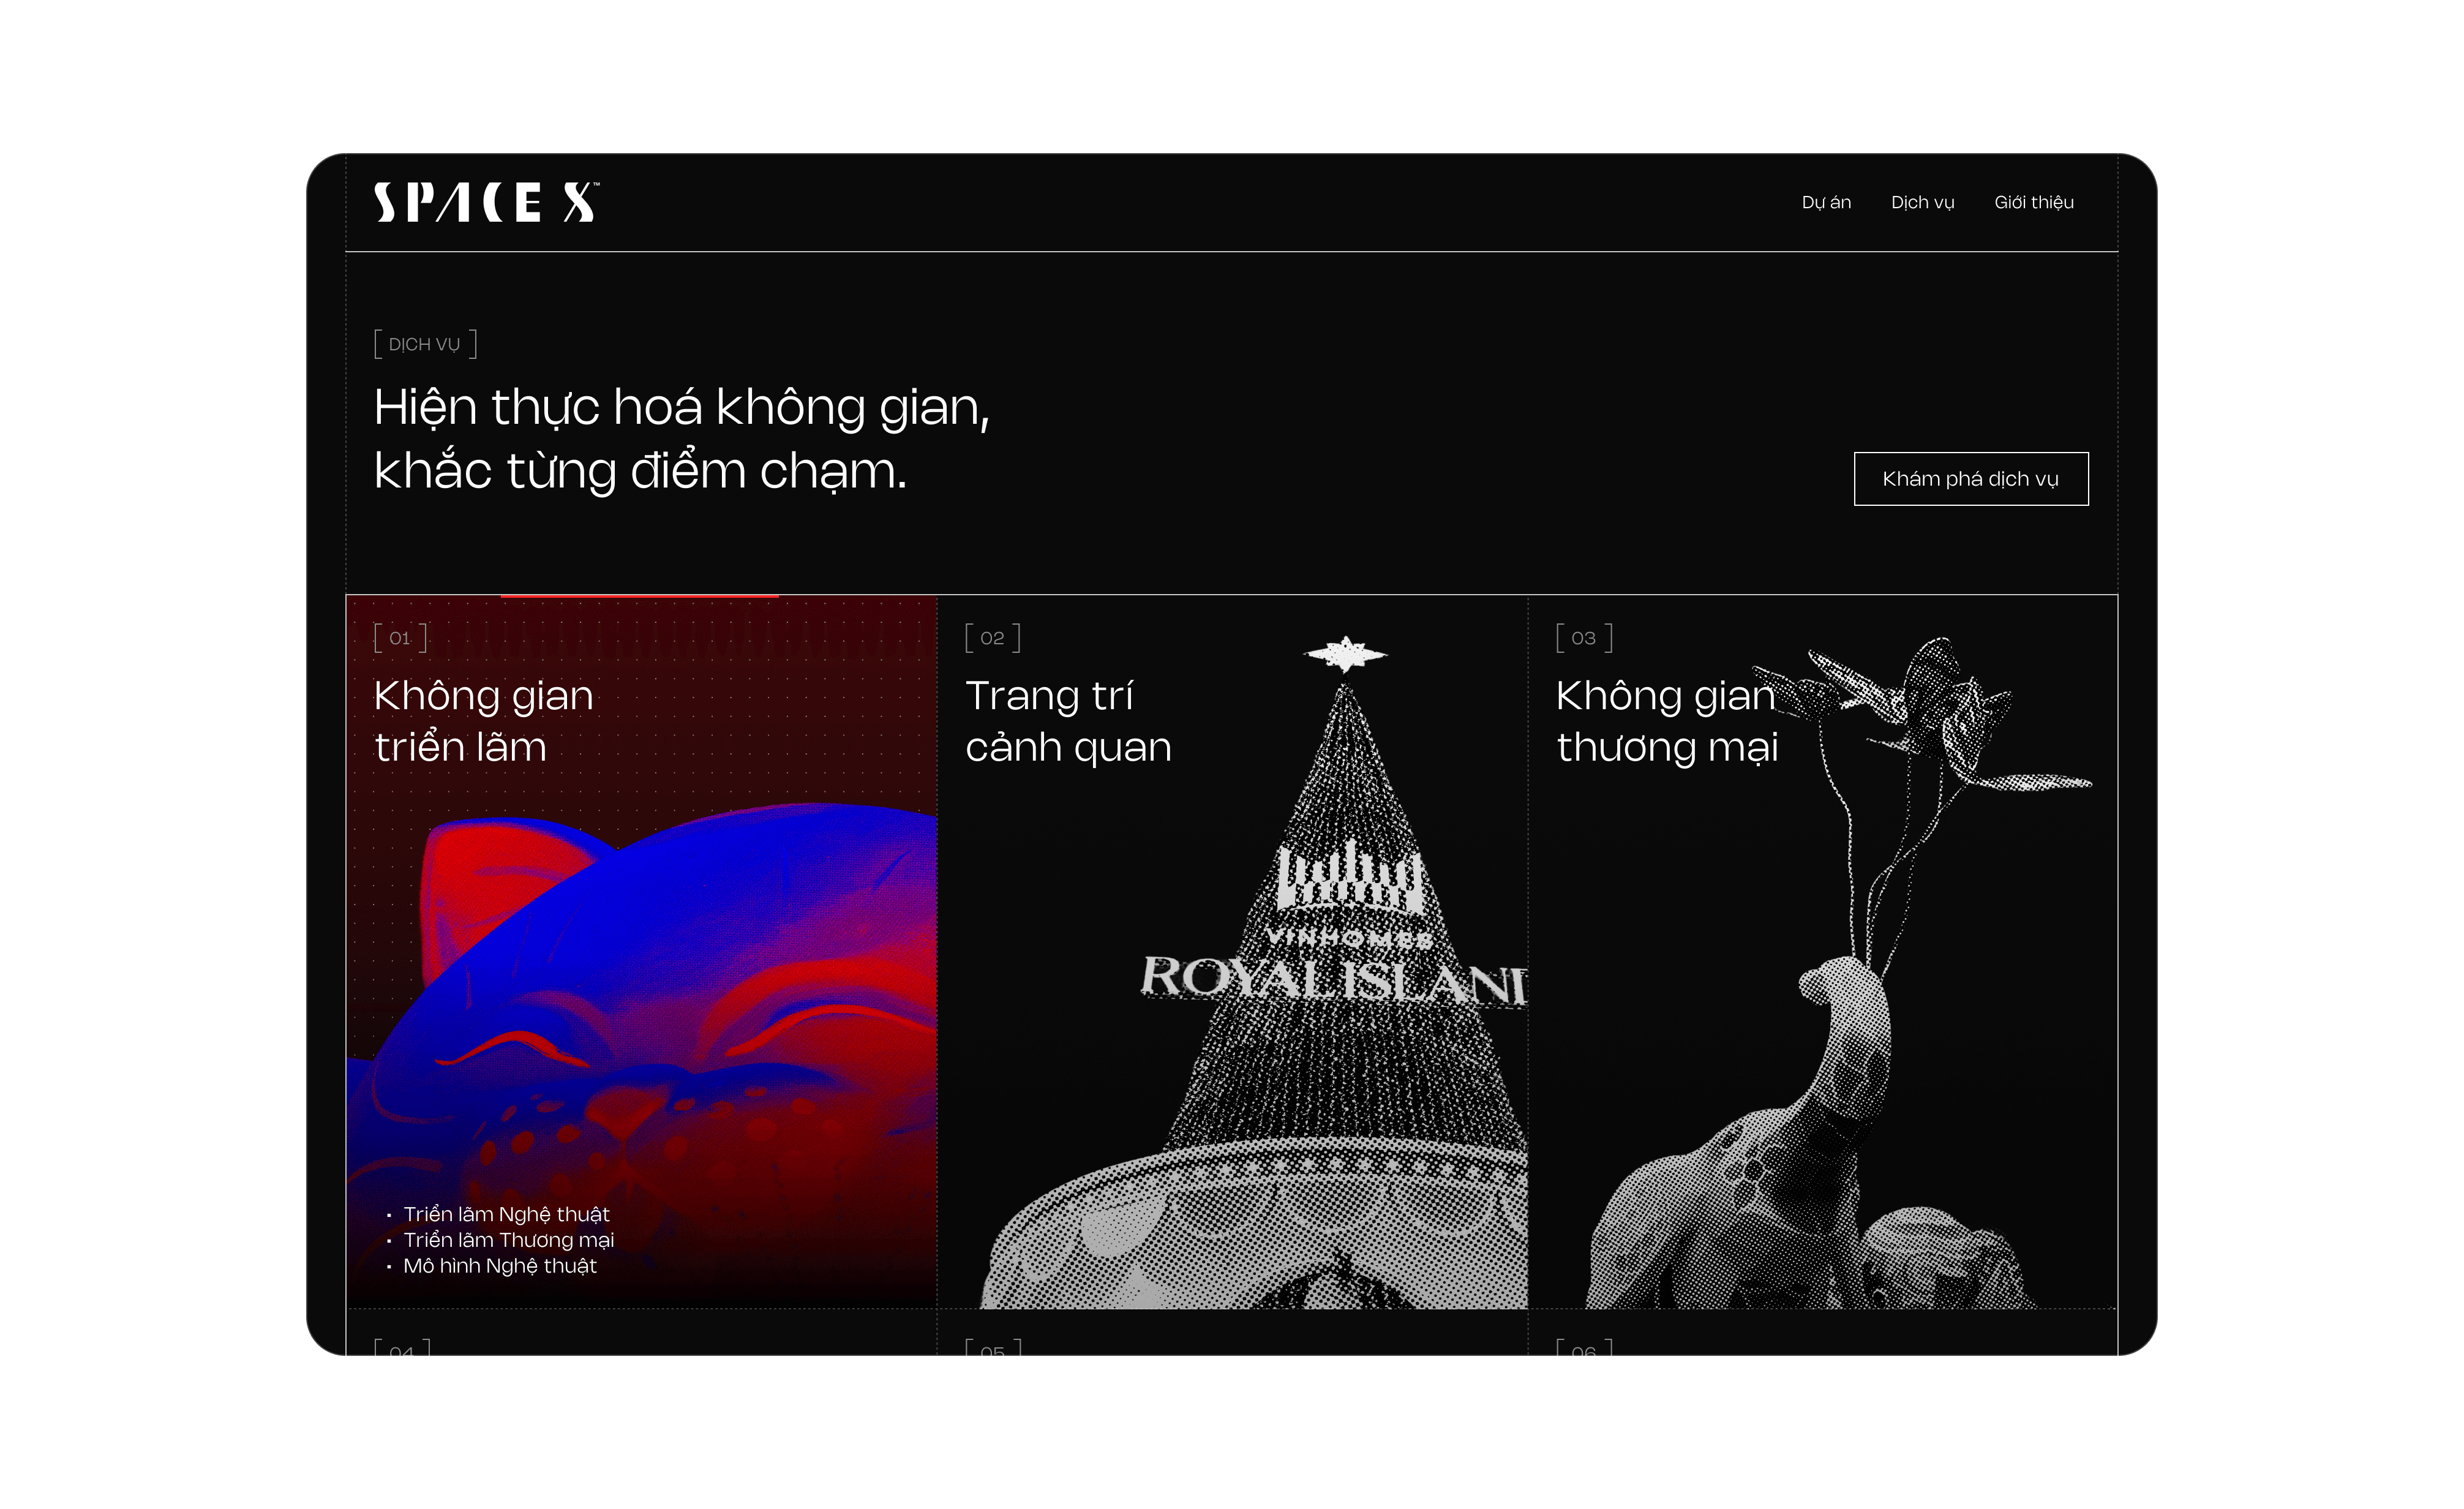Select the DỊCH VỤ bracket label
Screen dimensions: 2464x1509
[x=425, y=344]
